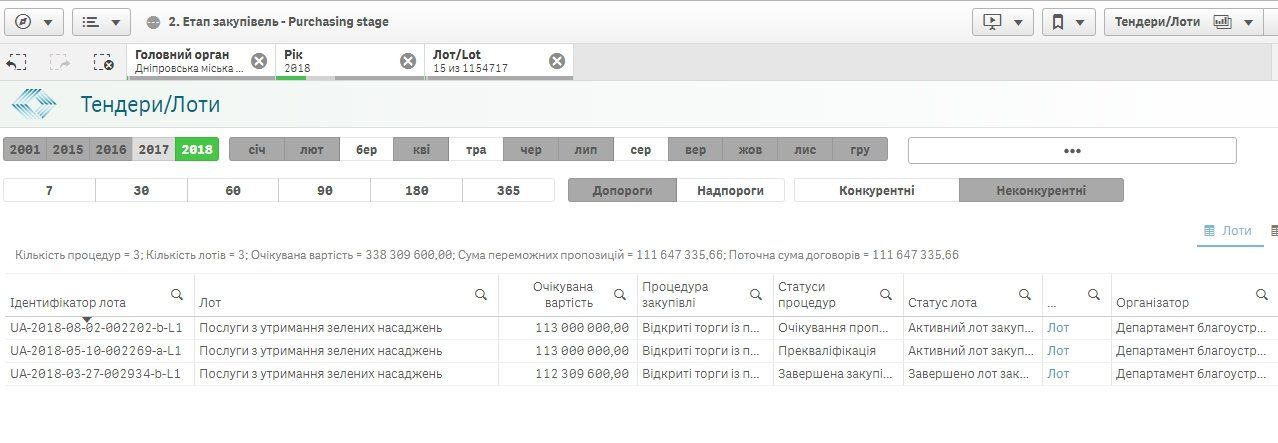This screenshot has height=443, width=1278.
Task: Open the storytelling presentation icon menu
Action: [x=1003, y=21]
